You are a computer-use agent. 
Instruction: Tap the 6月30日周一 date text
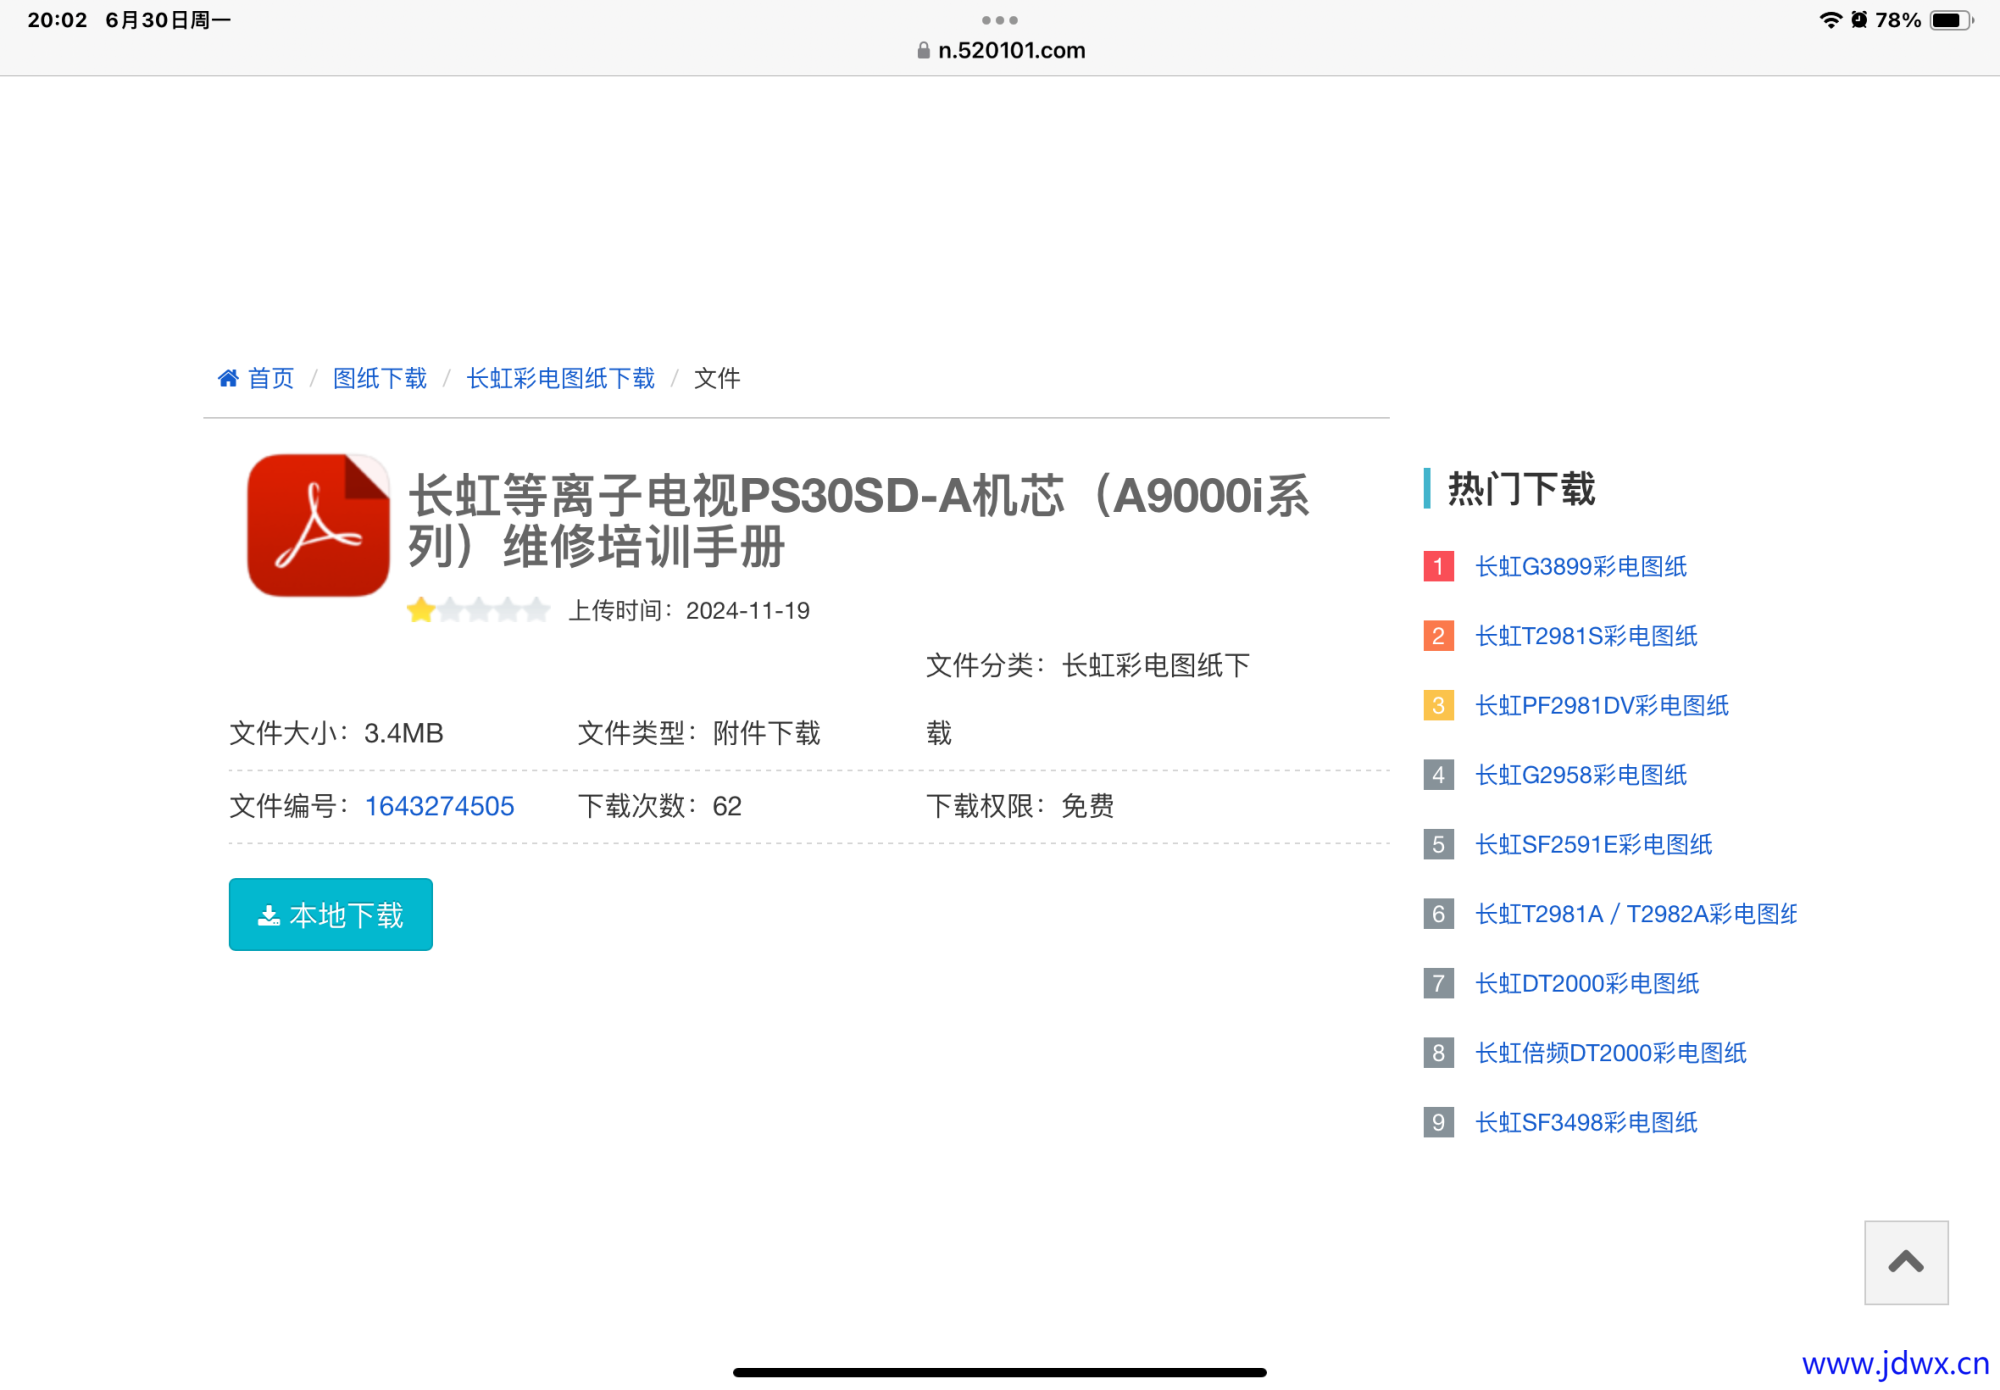[168, 20]
